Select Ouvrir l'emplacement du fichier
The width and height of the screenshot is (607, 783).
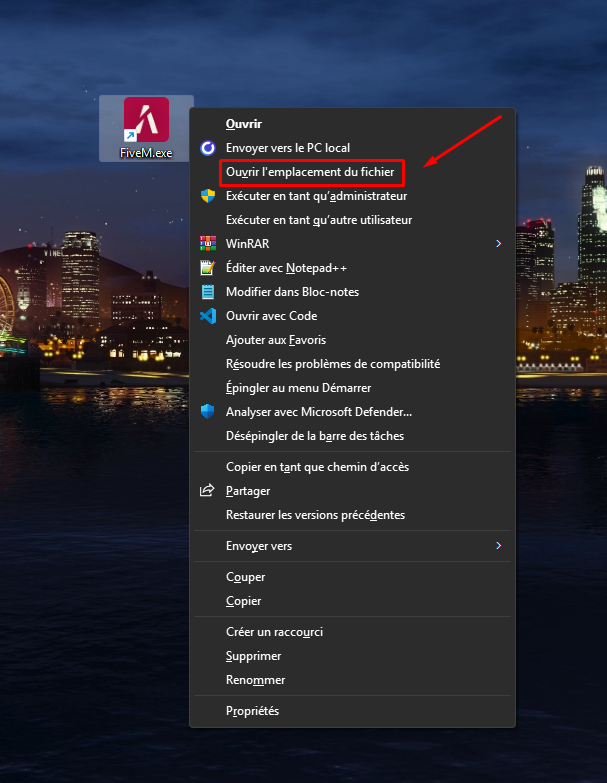tap(310, 172)
